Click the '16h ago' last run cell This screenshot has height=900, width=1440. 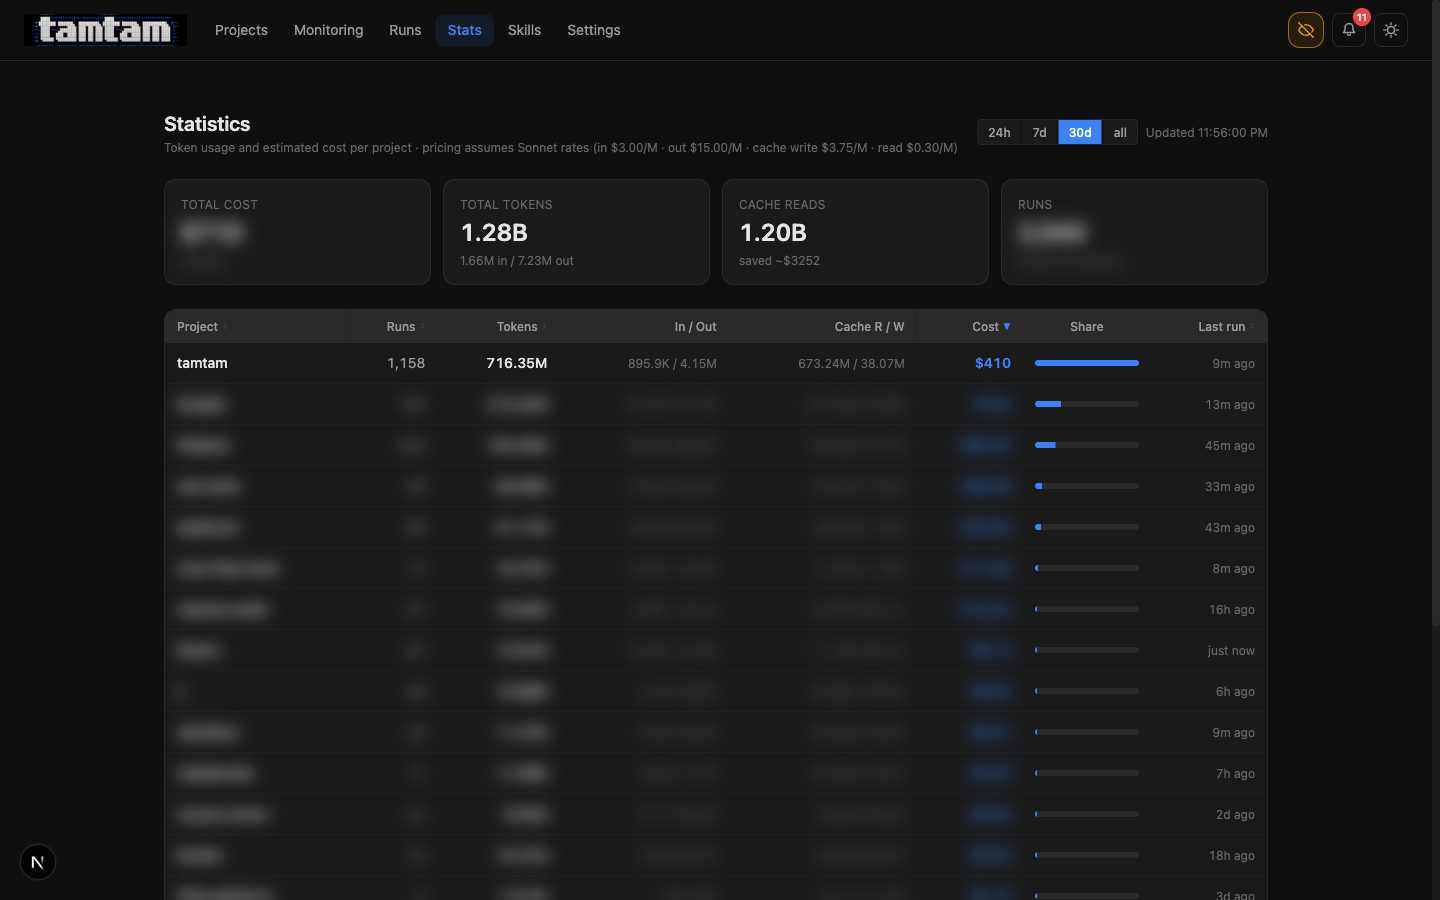pos(1231,610)
